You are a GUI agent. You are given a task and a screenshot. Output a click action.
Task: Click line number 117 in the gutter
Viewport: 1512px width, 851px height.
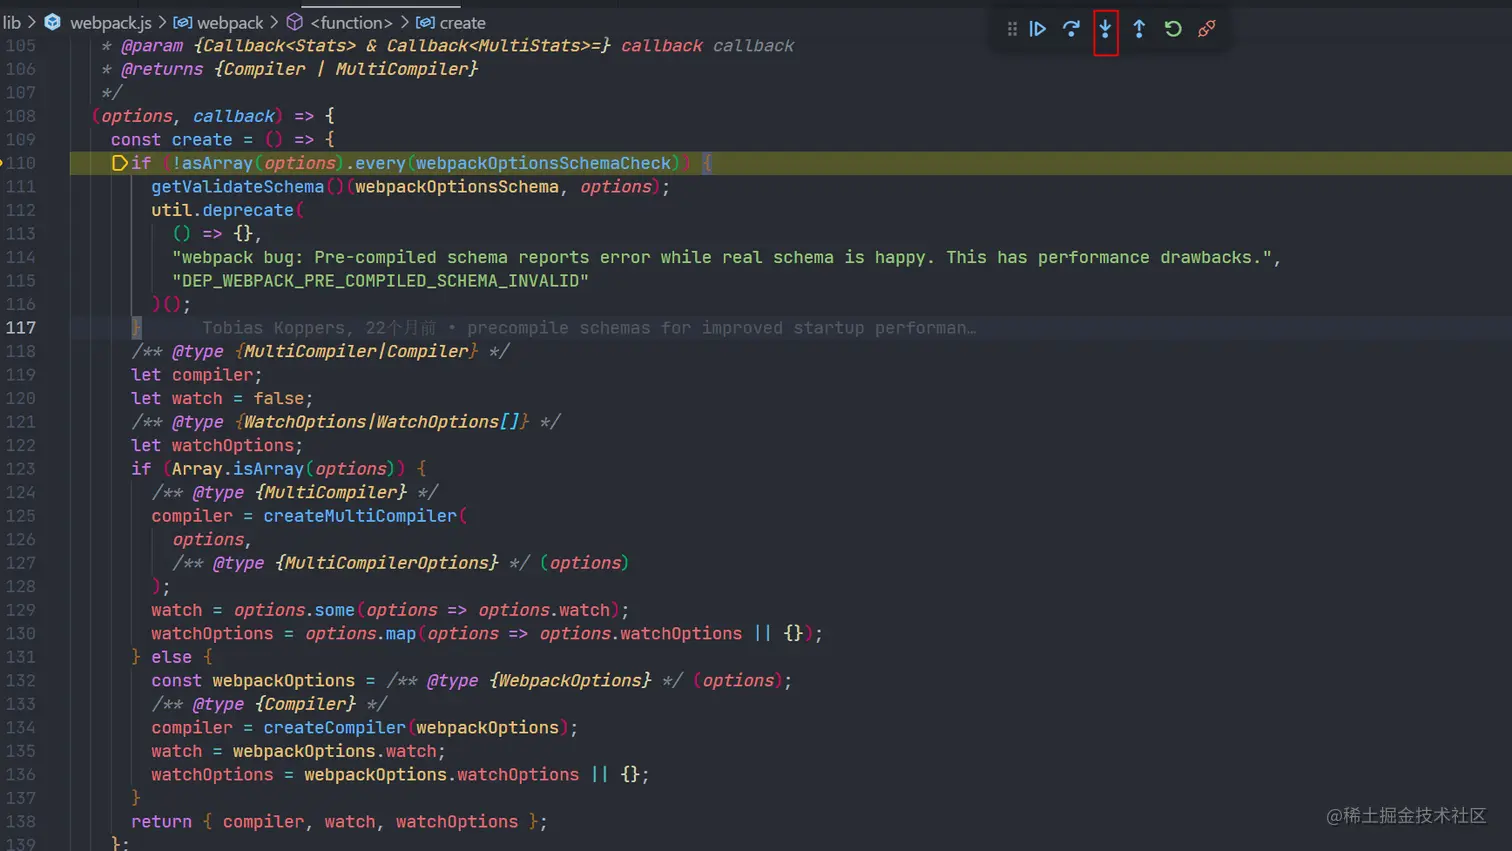coord(20,328)
